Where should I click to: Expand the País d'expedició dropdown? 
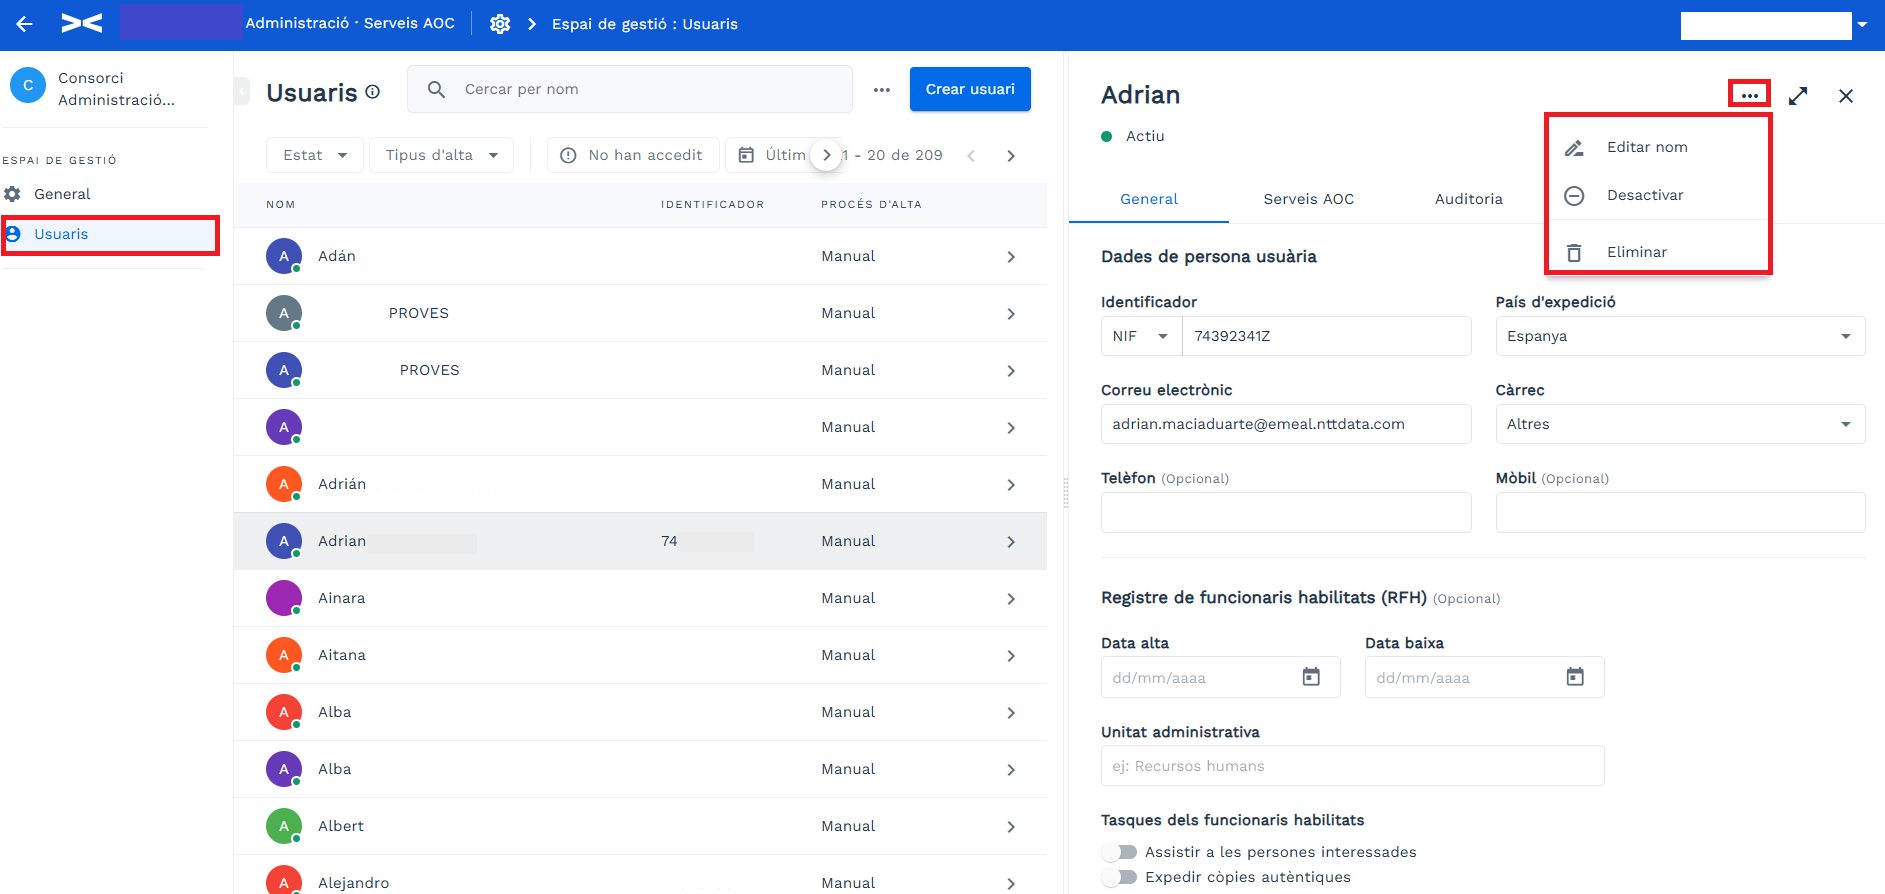click(1680, 336)
